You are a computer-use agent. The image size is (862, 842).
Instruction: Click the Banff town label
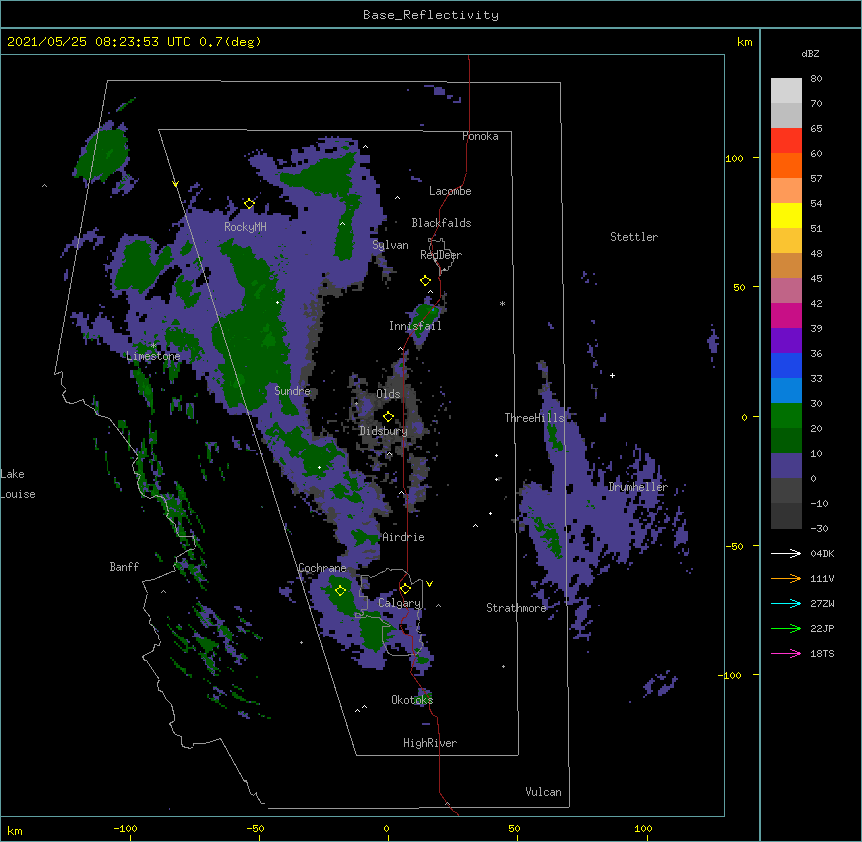coord(124,567)
